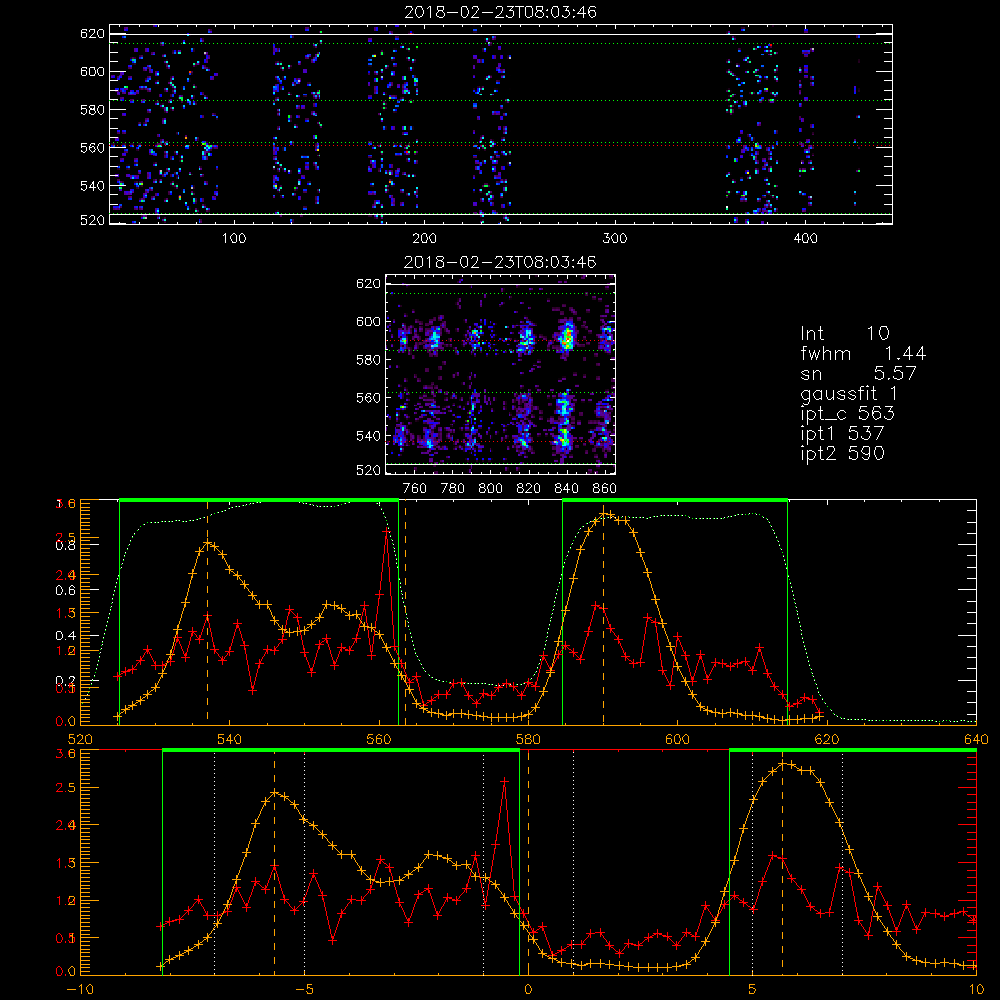Click the right green bar atop bottom plot
Viewport: 1000px width, 1000px height.
[853, 751]
